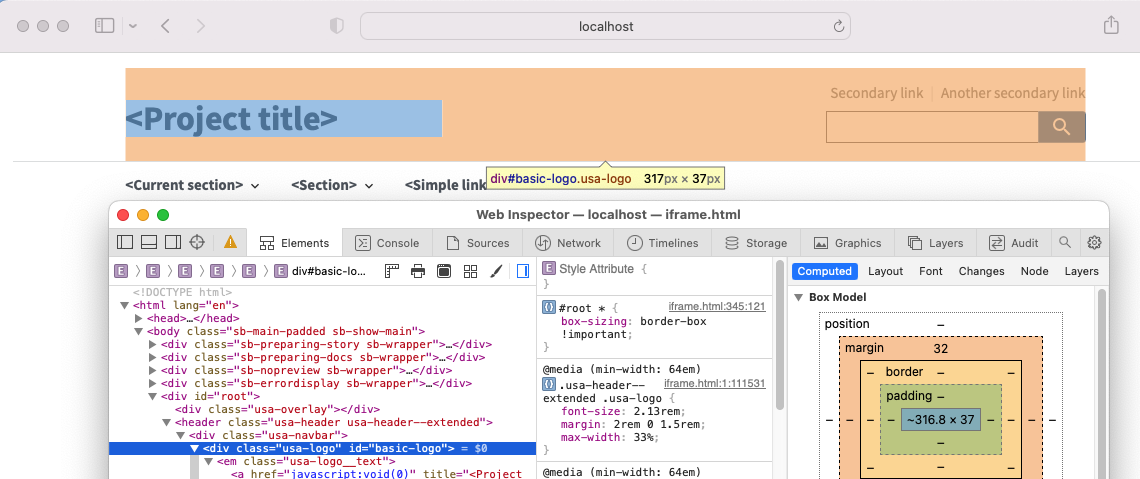The height and width of the screenshot is (479, 1140).
Task: Select the Font sidebar panel
Action: (931, 271)
